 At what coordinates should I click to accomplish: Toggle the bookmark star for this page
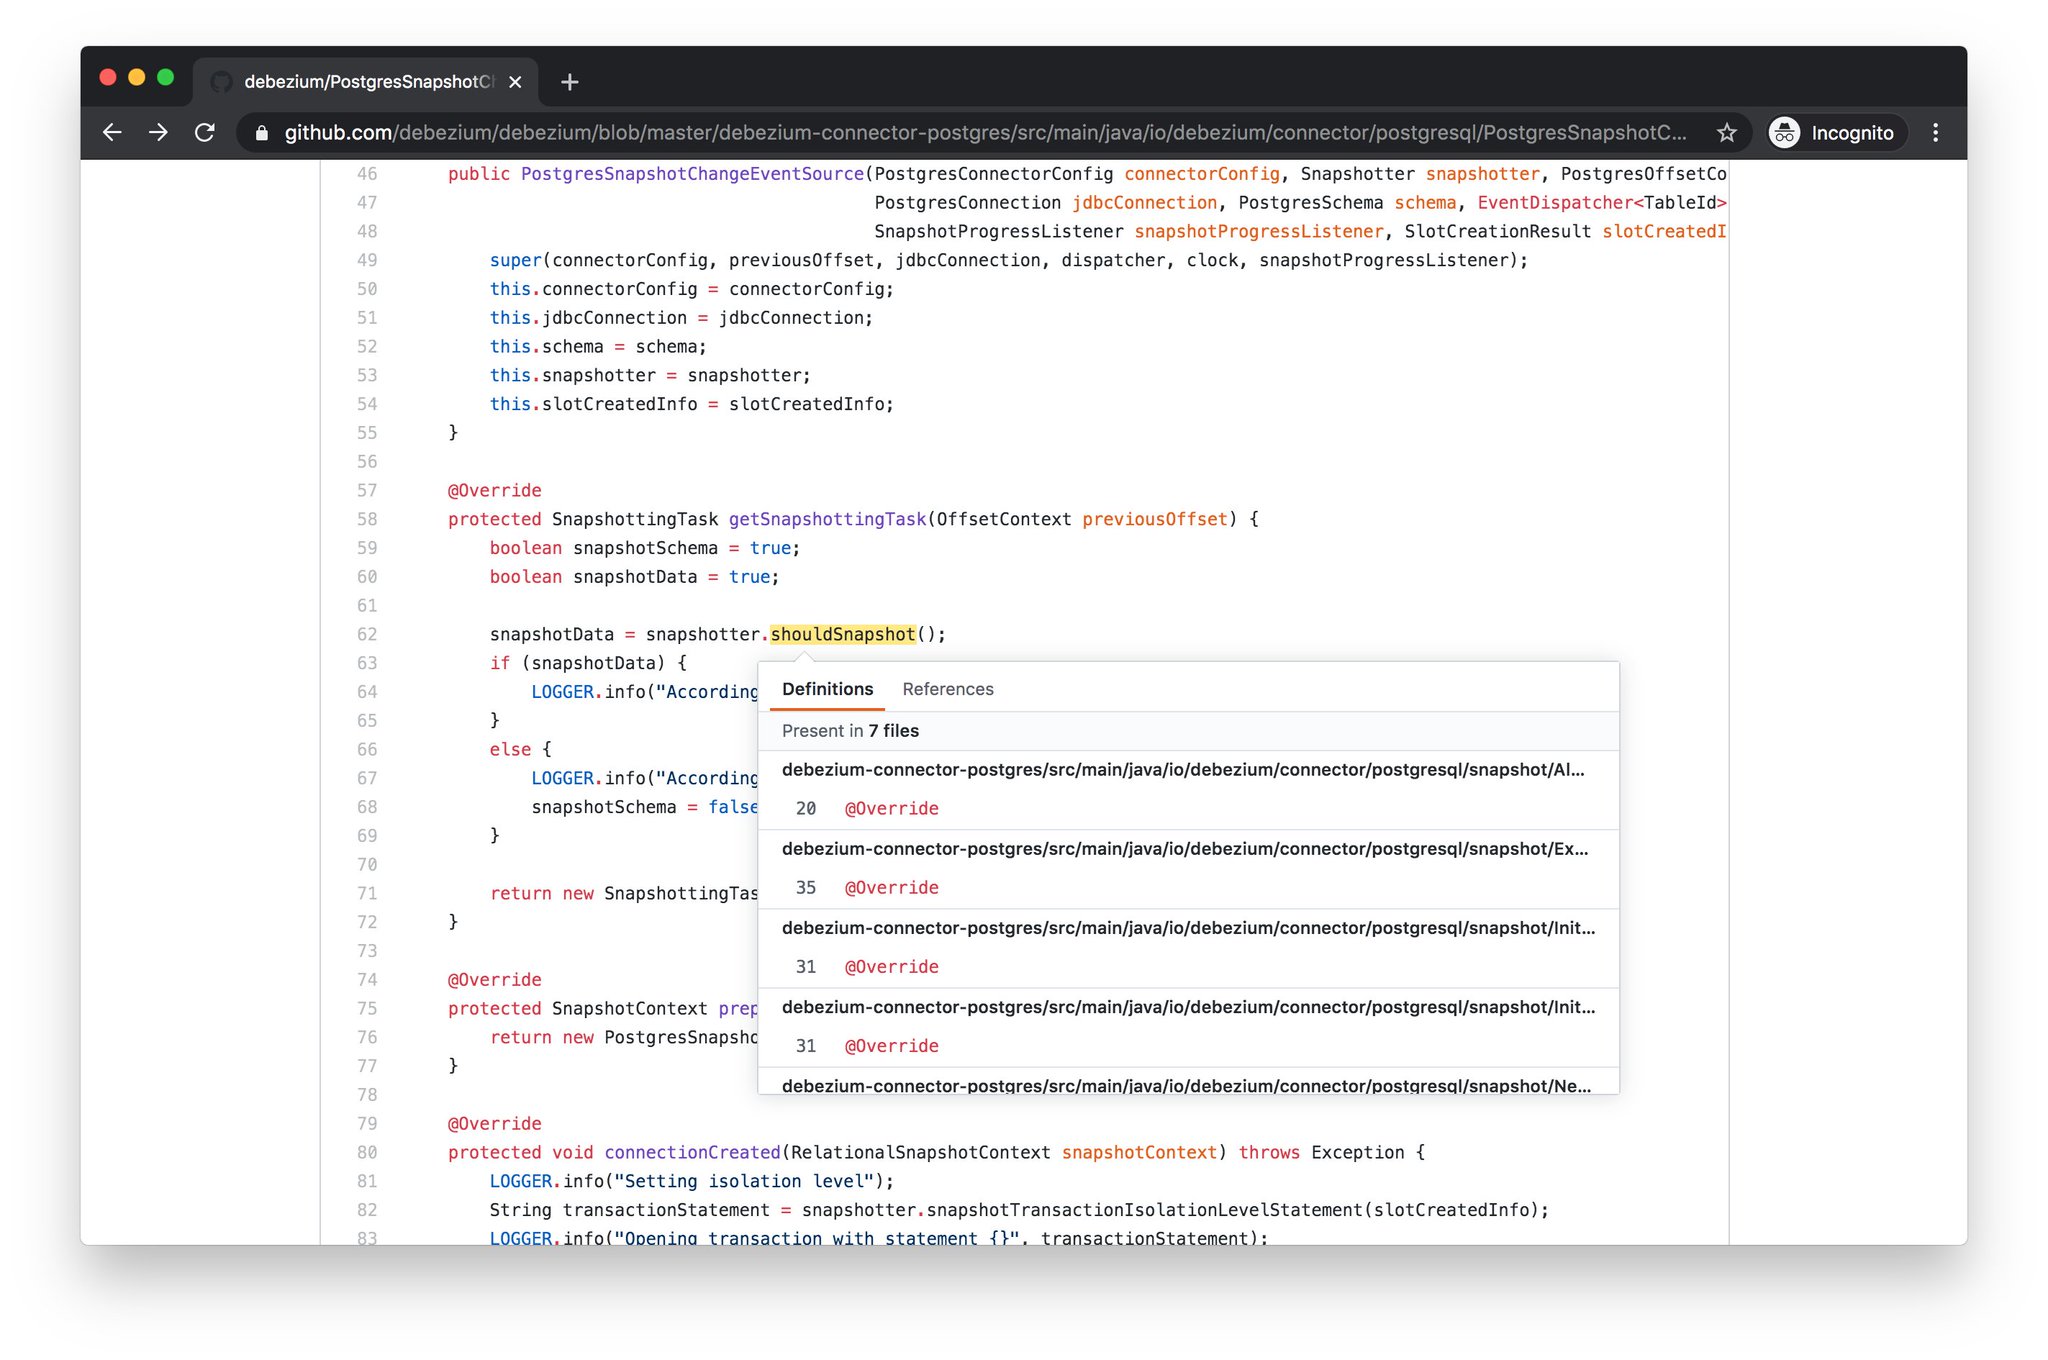coord(1727,132)
